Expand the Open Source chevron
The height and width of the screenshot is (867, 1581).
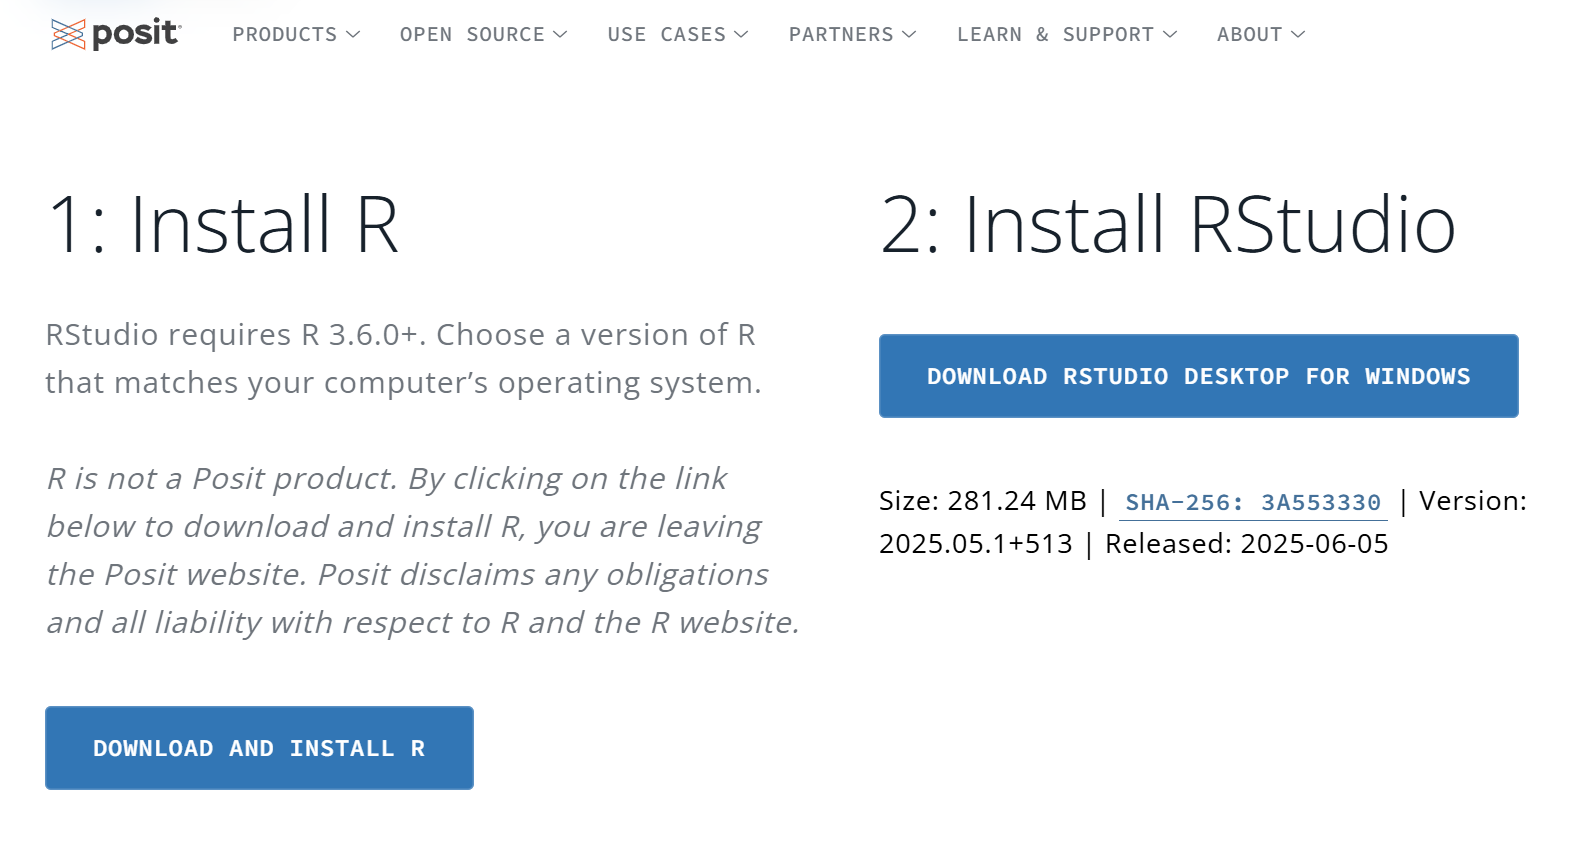(560, 34)
